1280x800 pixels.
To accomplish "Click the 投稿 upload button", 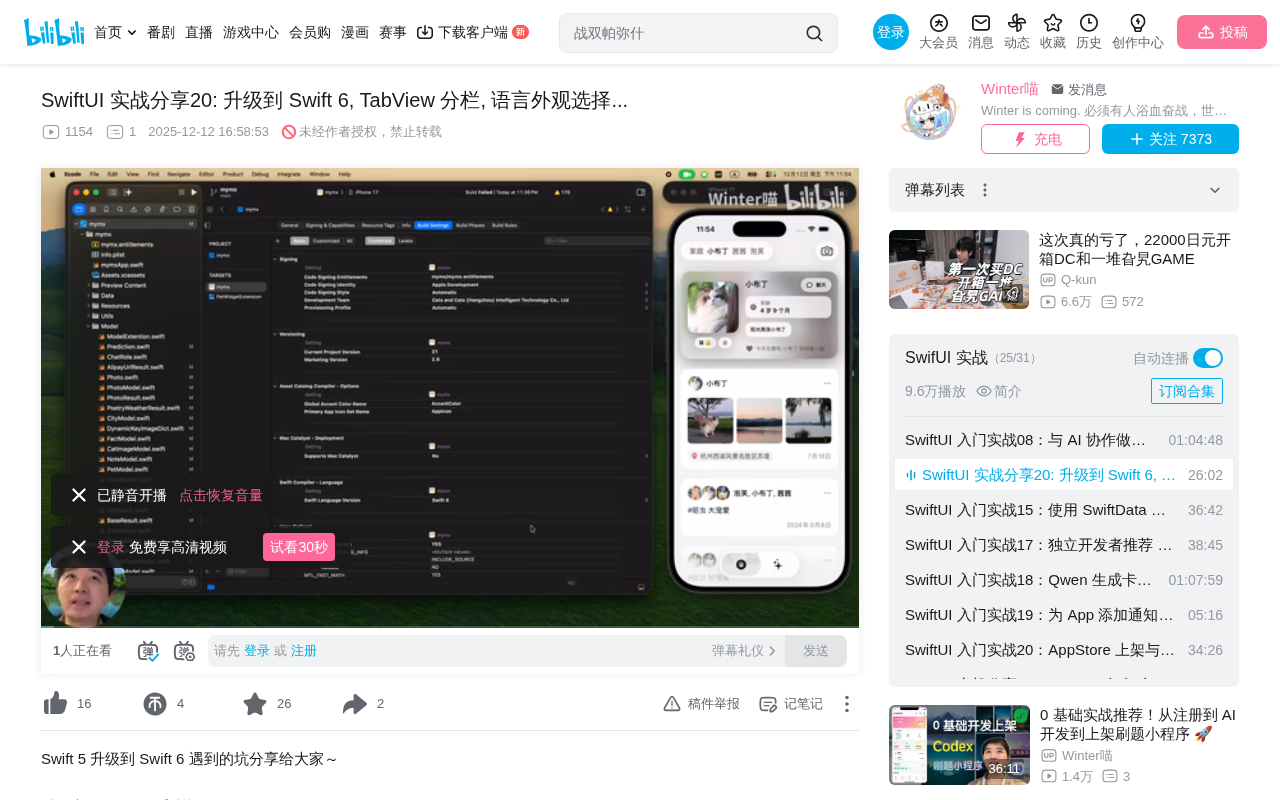I will (x=1222, y=32).
